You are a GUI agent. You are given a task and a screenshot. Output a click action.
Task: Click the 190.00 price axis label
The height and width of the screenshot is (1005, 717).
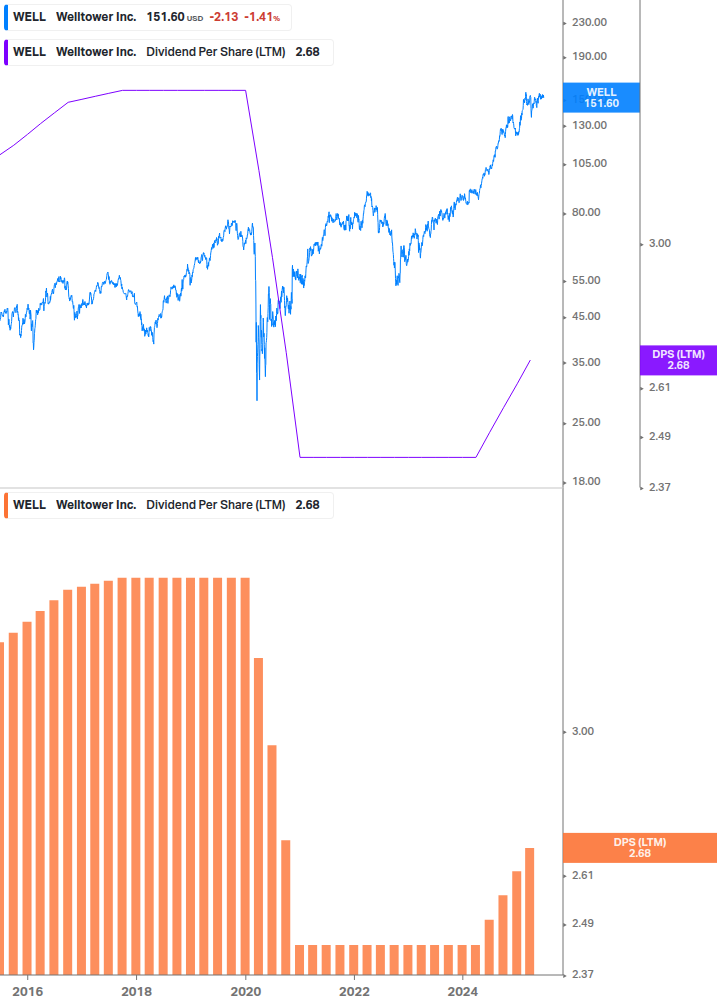[589, 56]
